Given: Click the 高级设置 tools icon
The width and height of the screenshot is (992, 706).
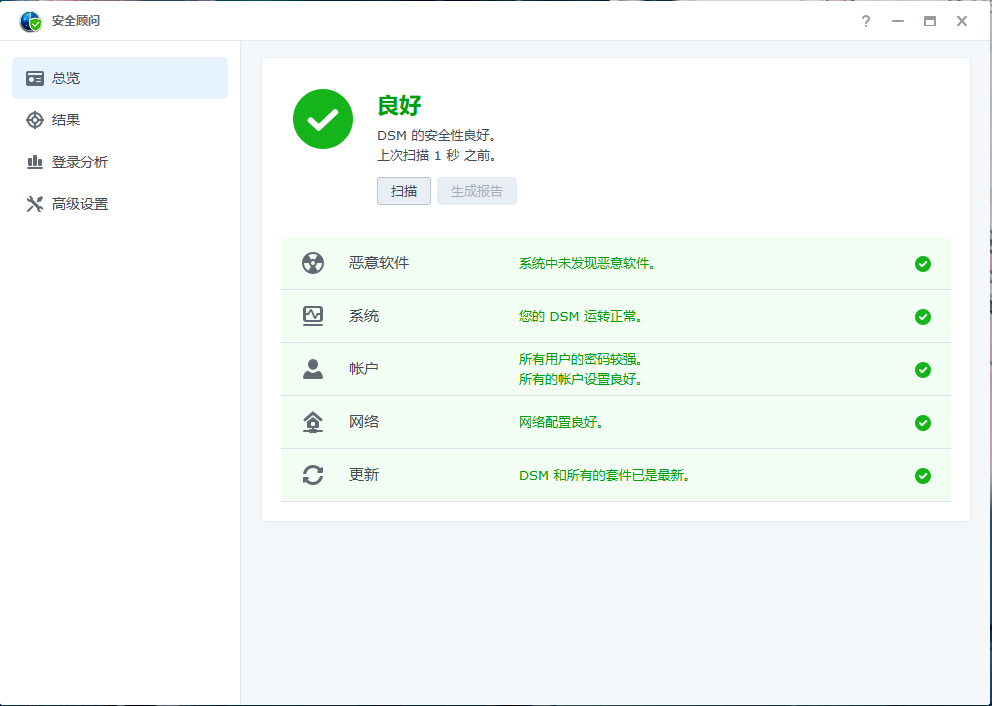Looking at the screenshot, I should [35, 204].
